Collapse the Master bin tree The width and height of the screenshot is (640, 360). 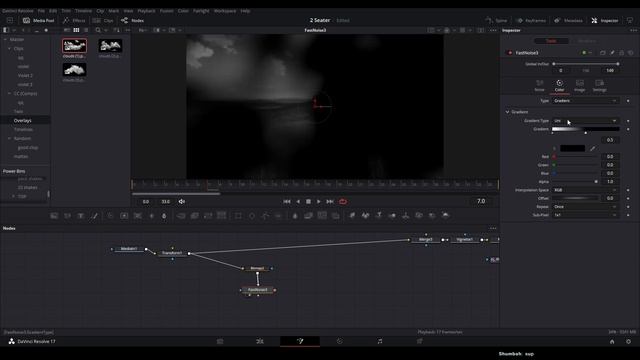tap(5, 40)
